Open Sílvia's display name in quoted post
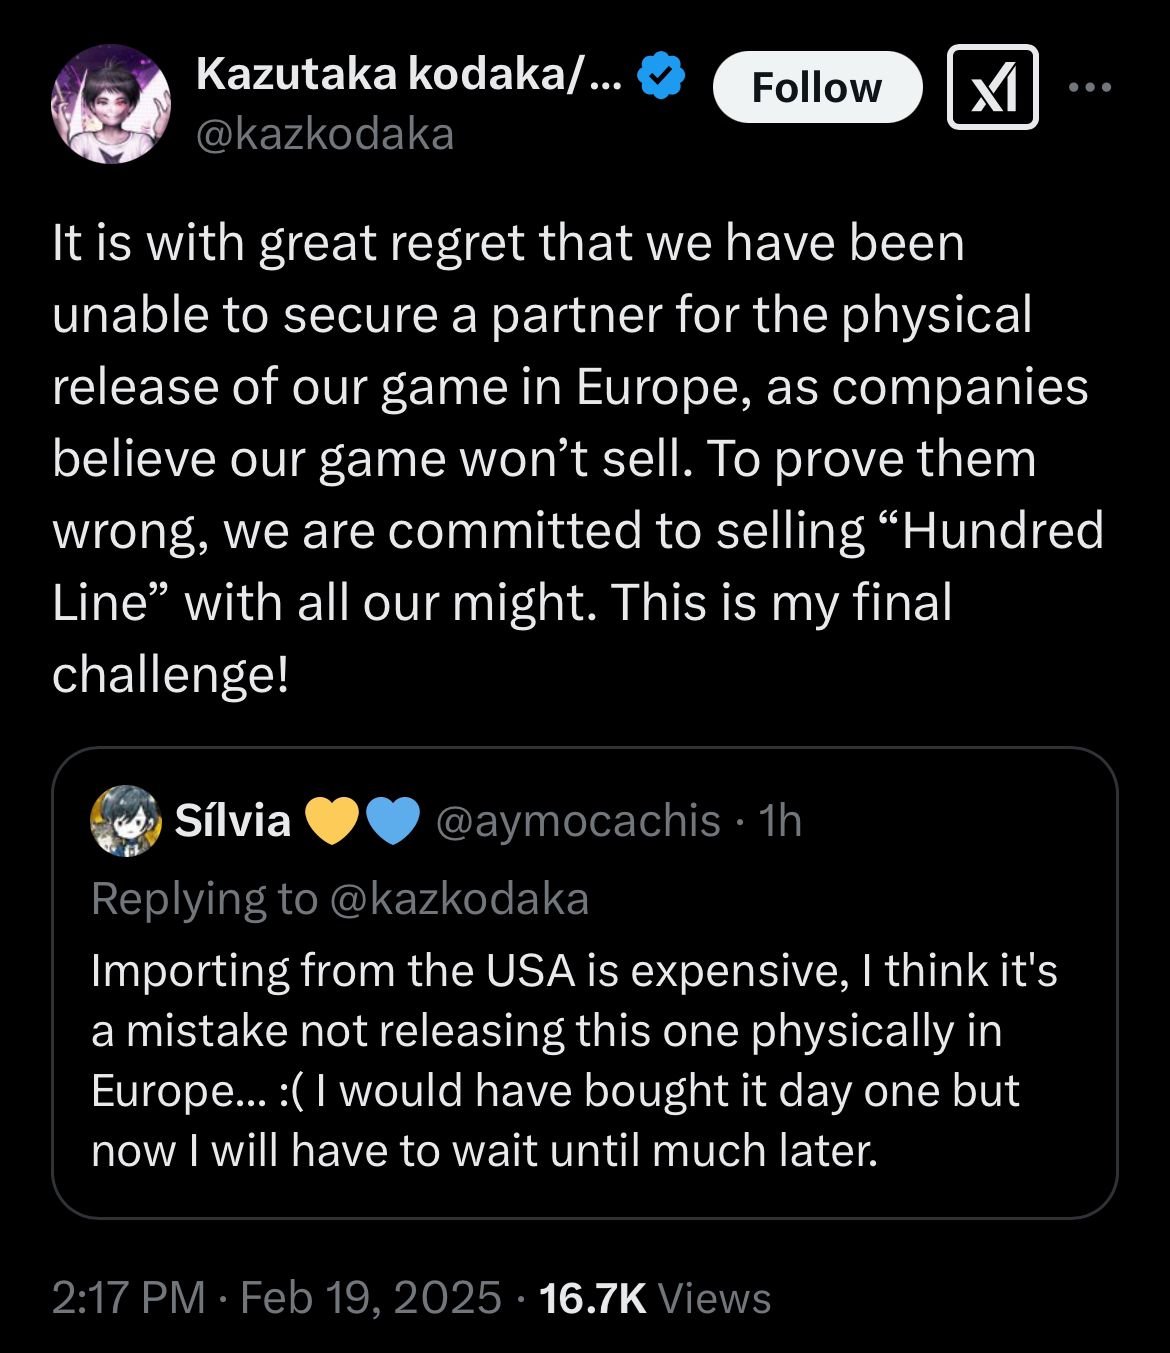The width and height of the screenshot is (1170, 1353). point(233,821)
